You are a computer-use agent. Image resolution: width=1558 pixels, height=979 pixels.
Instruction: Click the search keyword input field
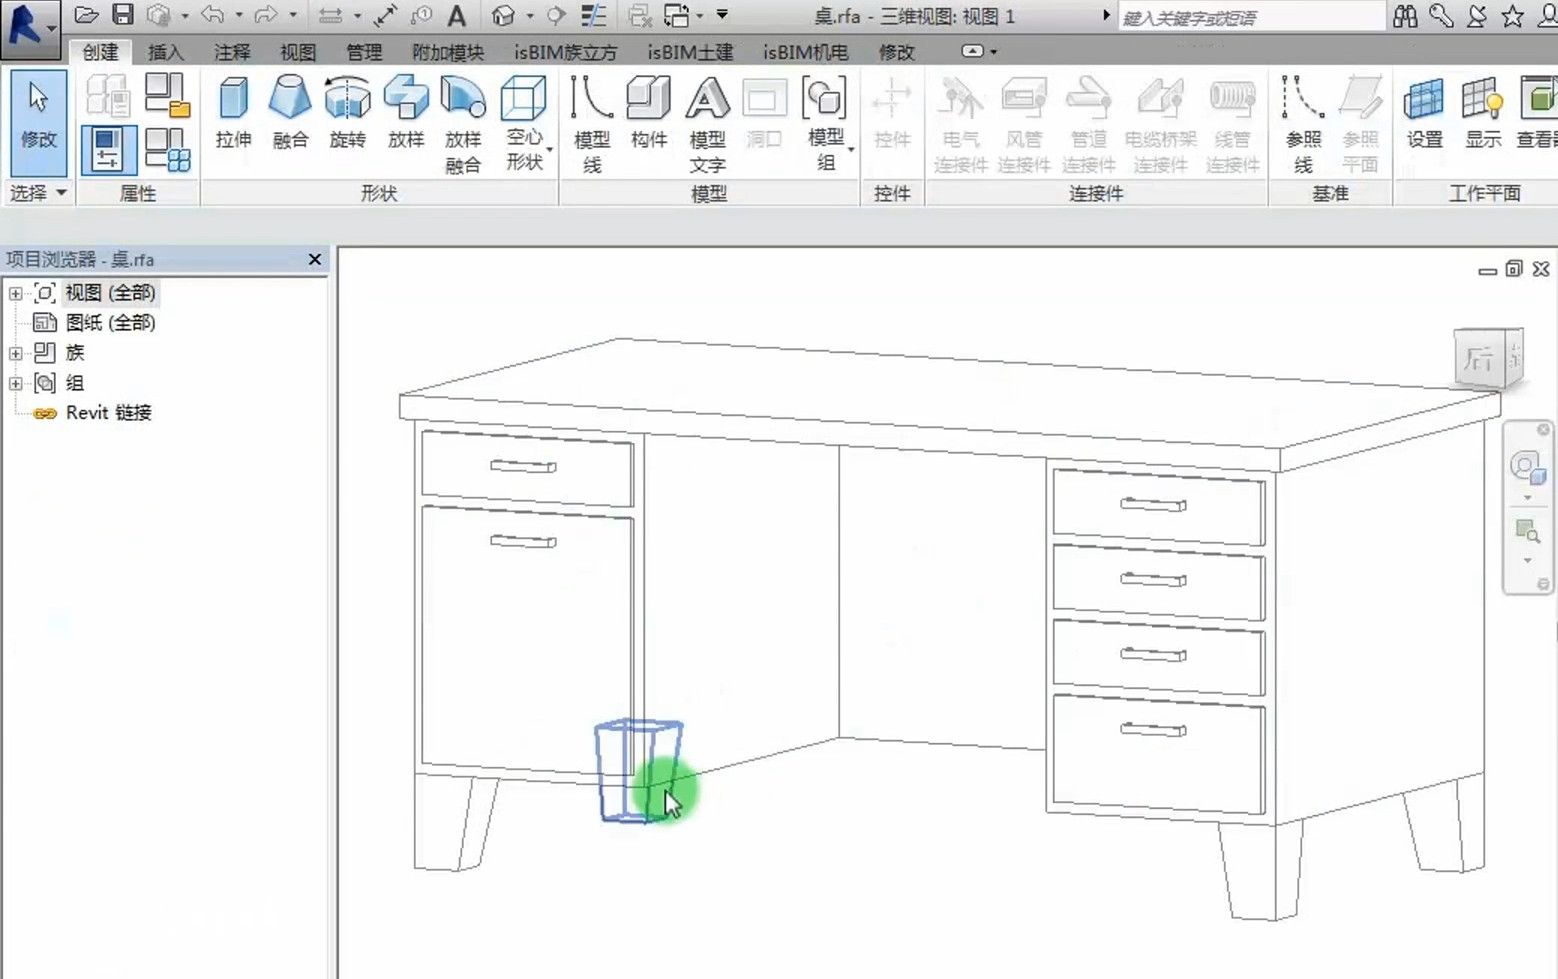(x=1250, y=17)
